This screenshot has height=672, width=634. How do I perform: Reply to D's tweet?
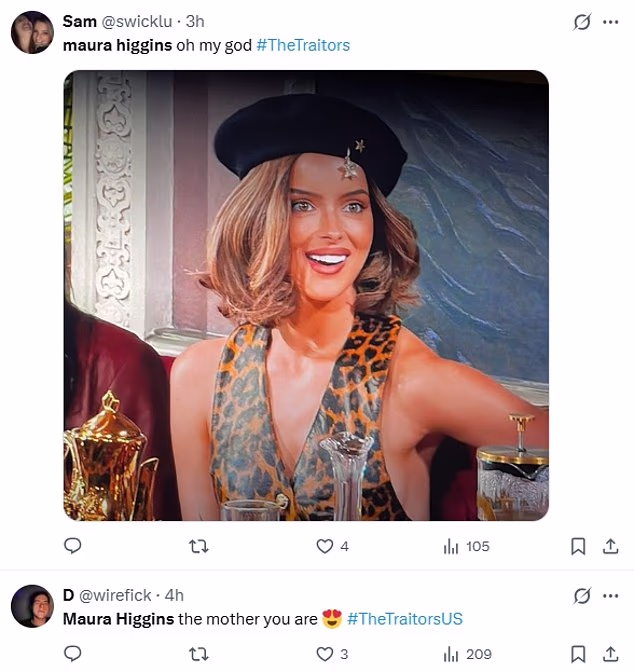72,654
